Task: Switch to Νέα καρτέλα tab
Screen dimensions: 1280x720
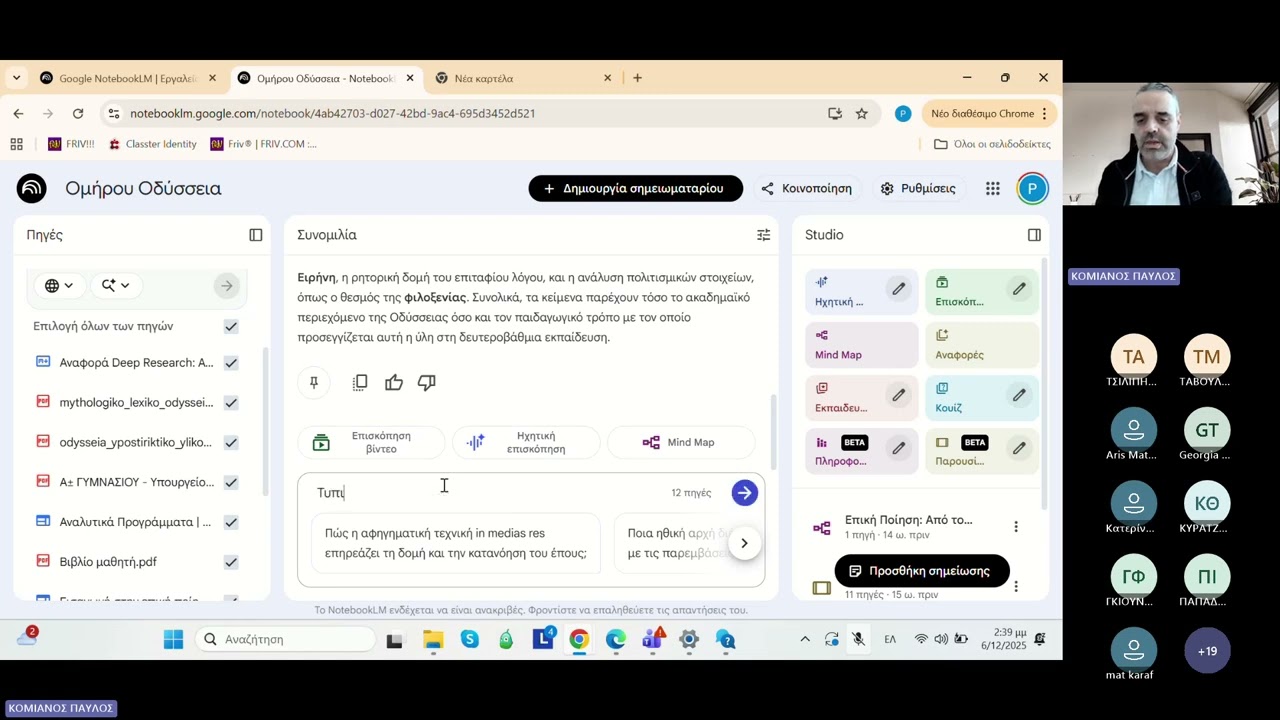Action: click(524, 78)
